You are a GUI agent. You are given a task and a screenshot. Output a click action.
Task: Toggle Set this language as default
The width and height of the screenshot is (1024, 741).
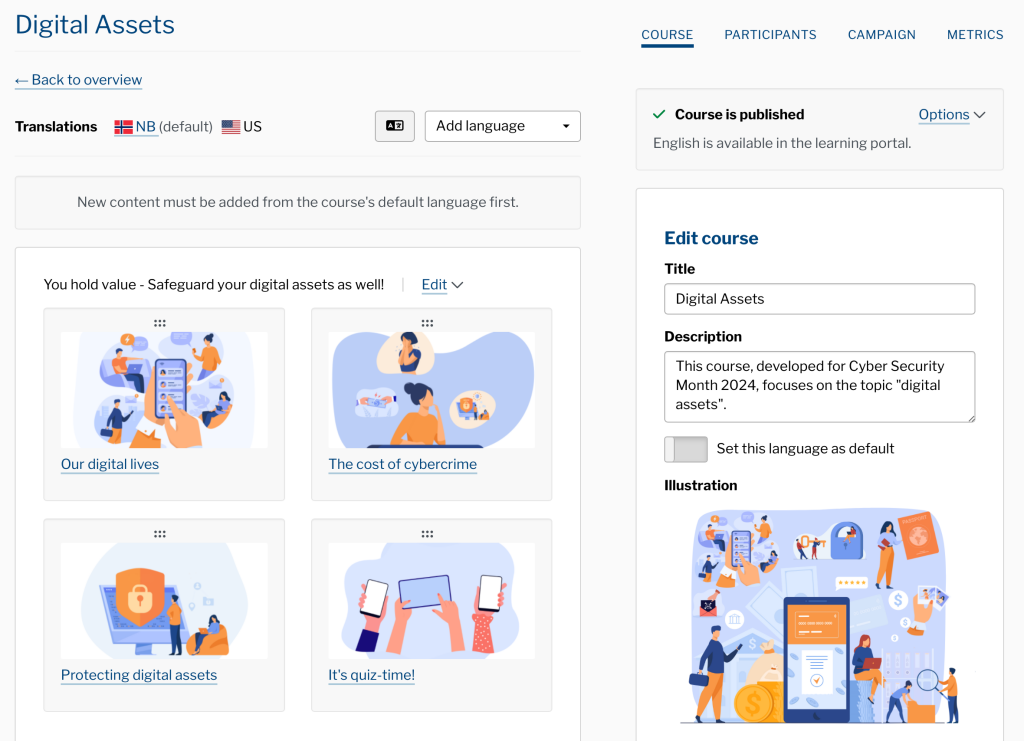[x=686, y=449]
